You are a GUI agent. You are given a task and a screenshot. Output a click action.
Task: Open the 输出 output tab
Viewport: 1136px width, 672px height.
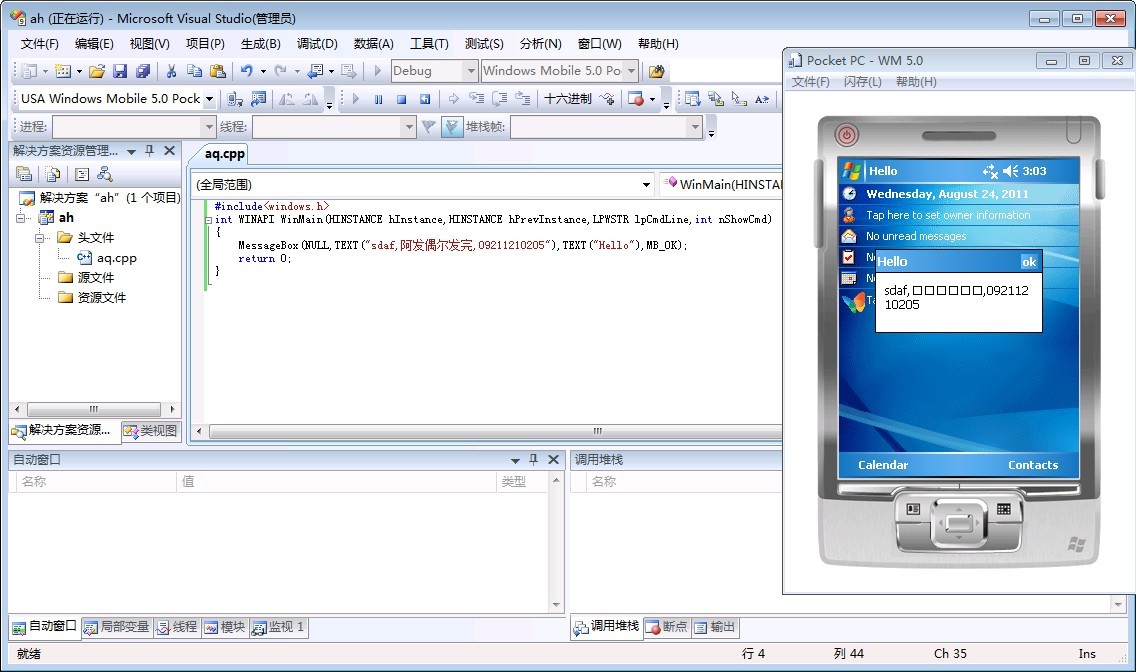(x=714, y=627)
